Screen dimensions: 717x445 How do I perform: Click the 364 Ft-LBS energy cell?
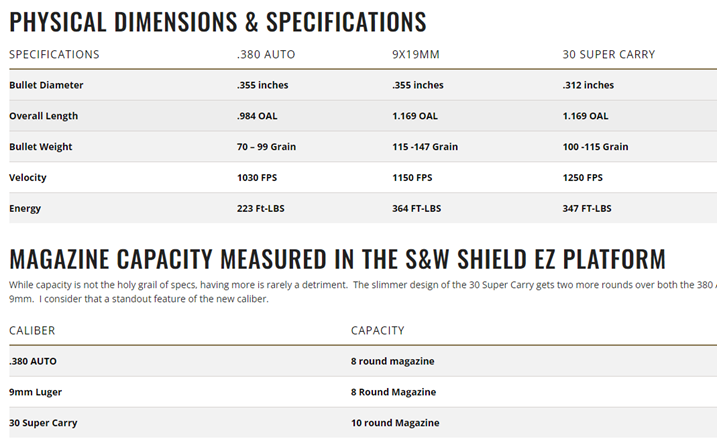pyautogui.click(x=418, y=208)
